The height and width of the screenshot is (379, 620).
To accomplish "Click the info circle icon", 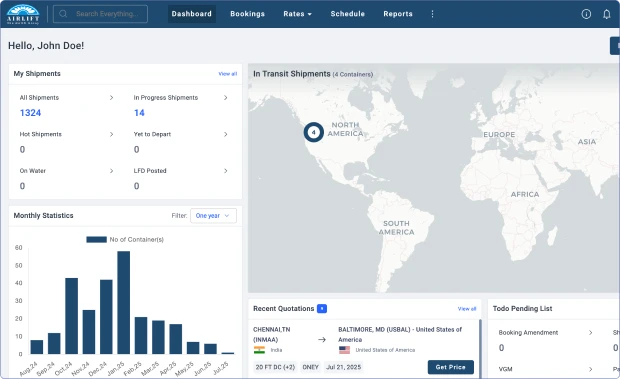I will click(586, 14).
